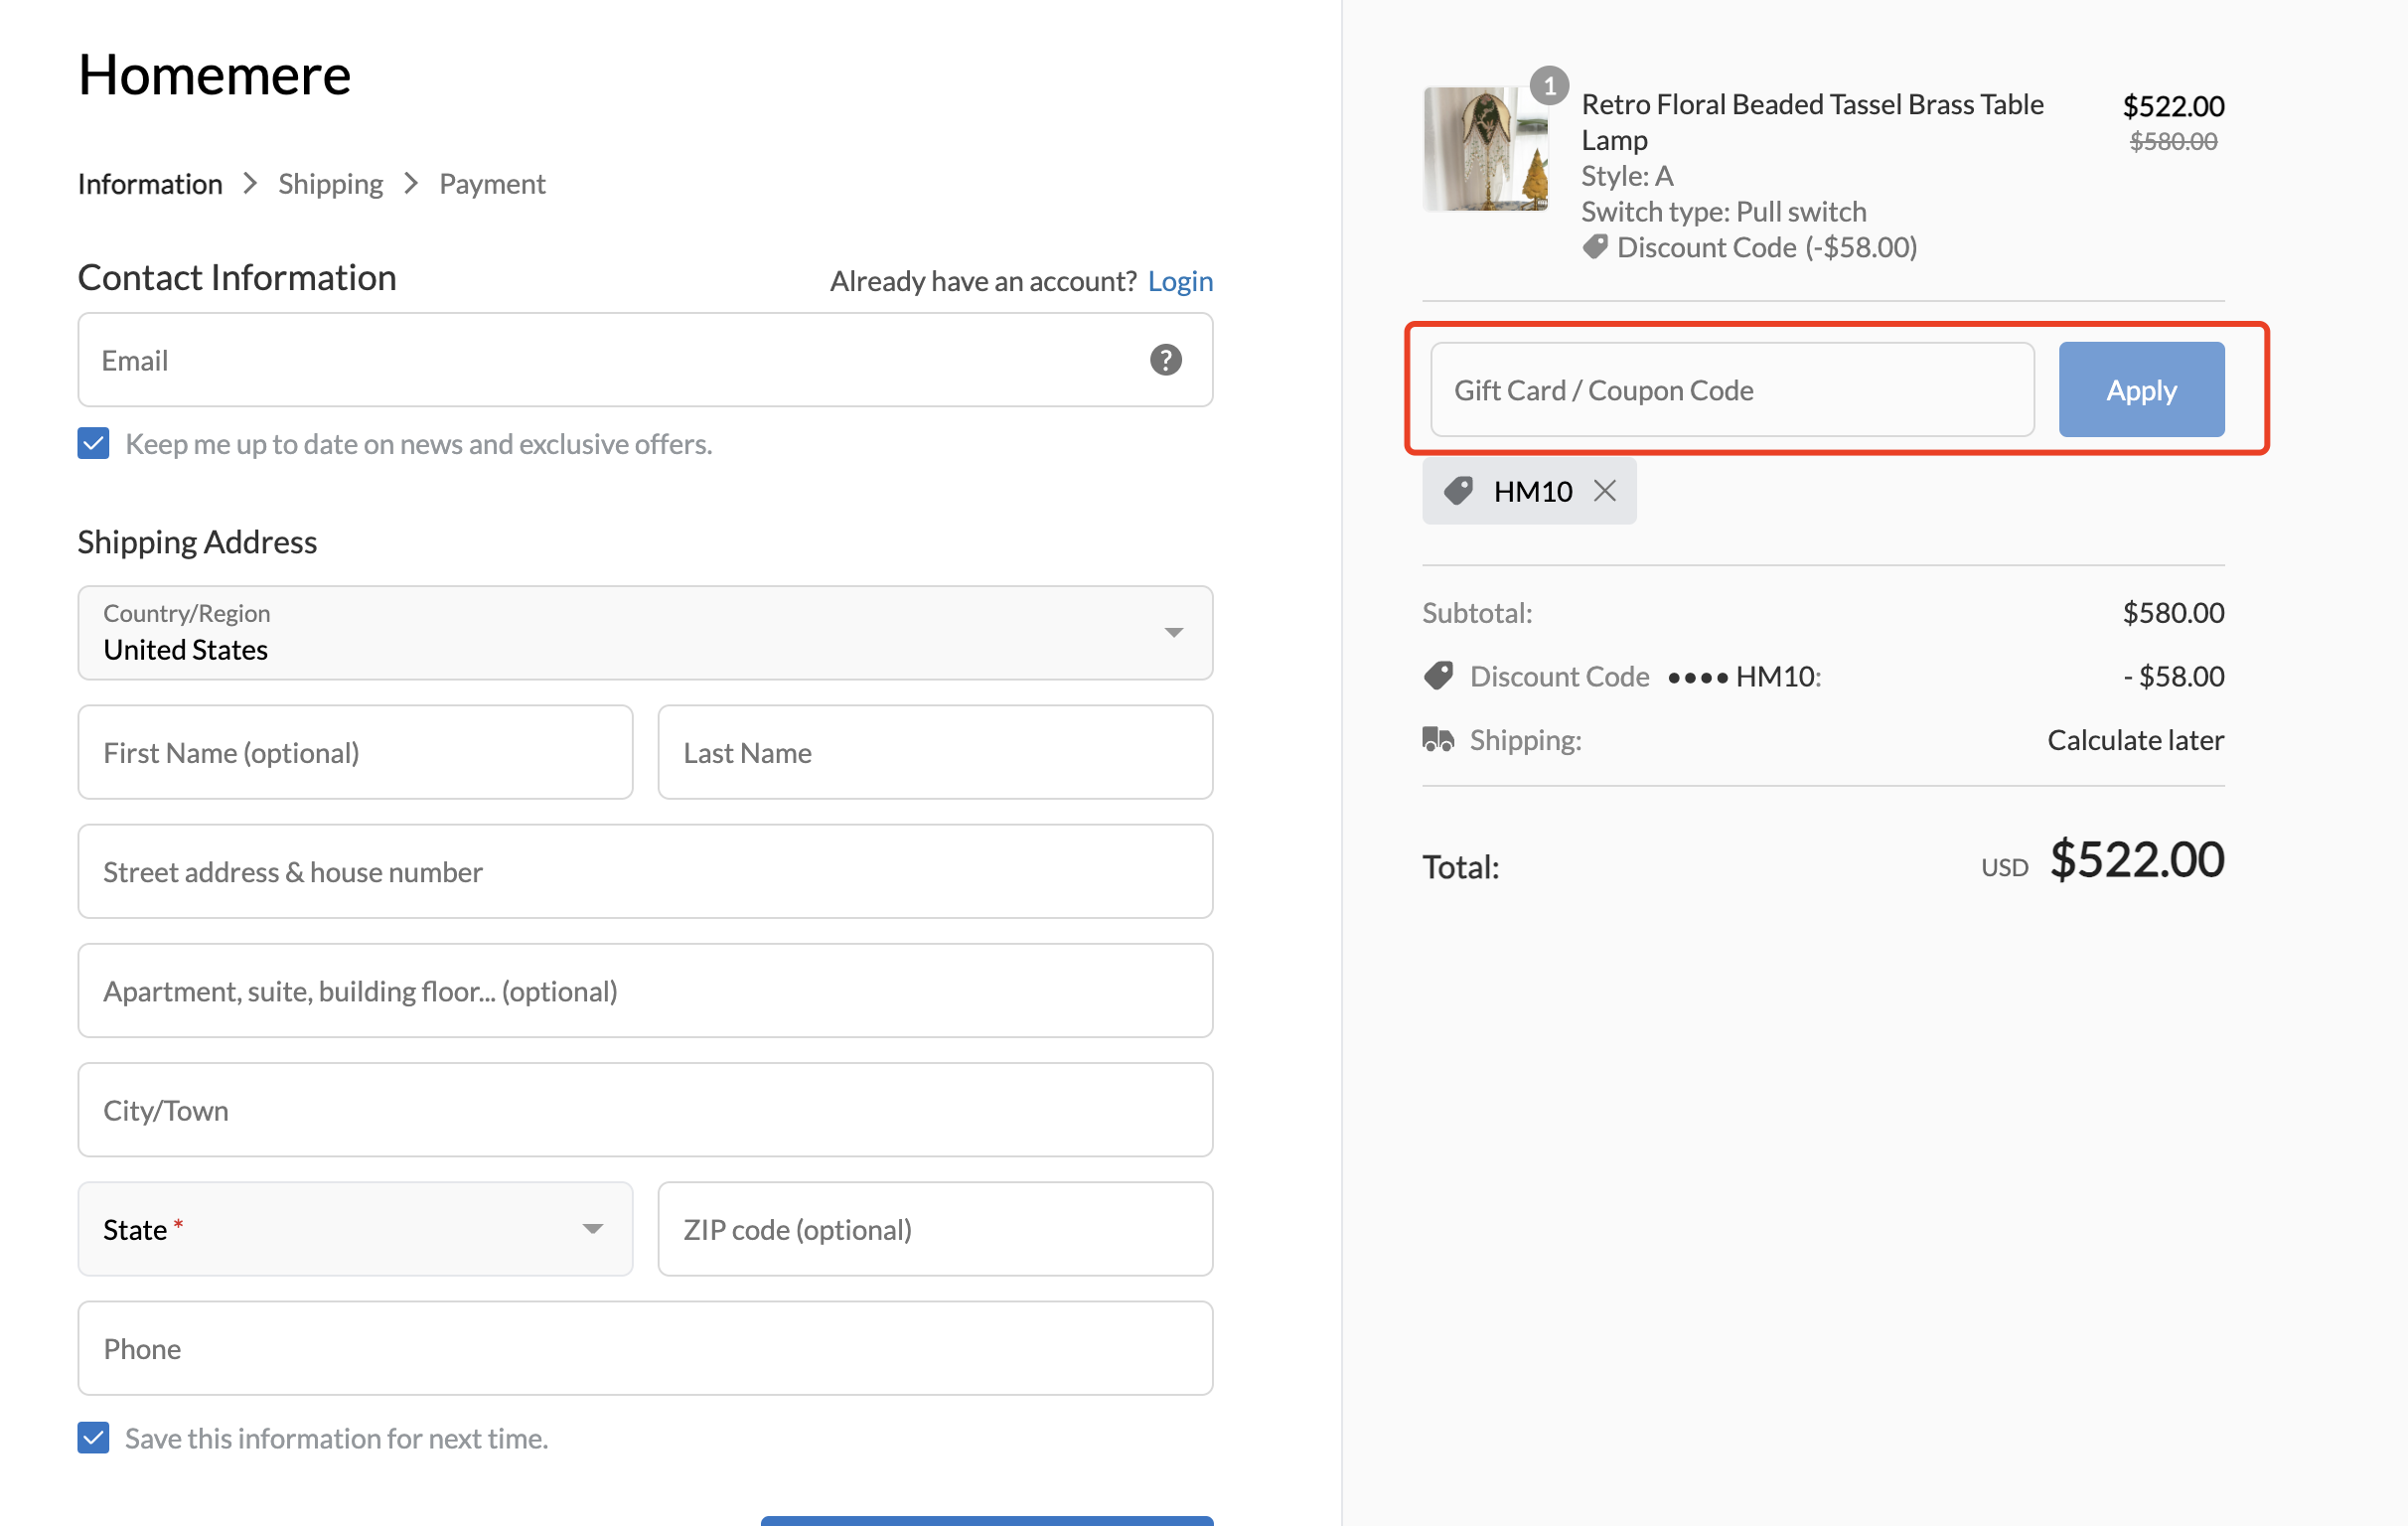Click the Switch type: Pull switch text
This screenshot has width=2408, height=1526.
coord(1723,212)
